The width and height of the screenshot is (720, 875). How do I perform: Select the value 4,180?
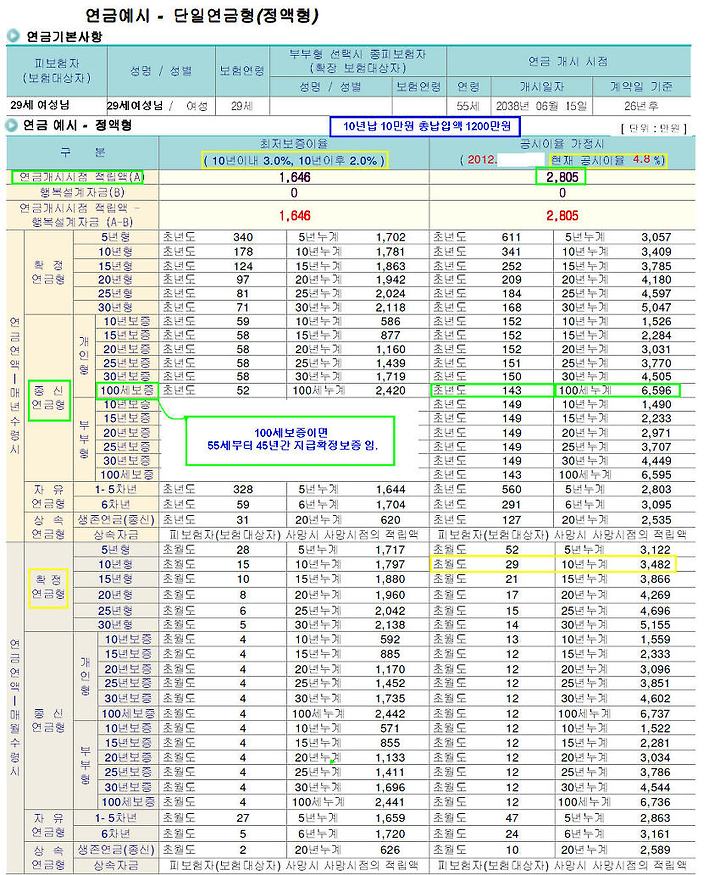coord(656,280)
